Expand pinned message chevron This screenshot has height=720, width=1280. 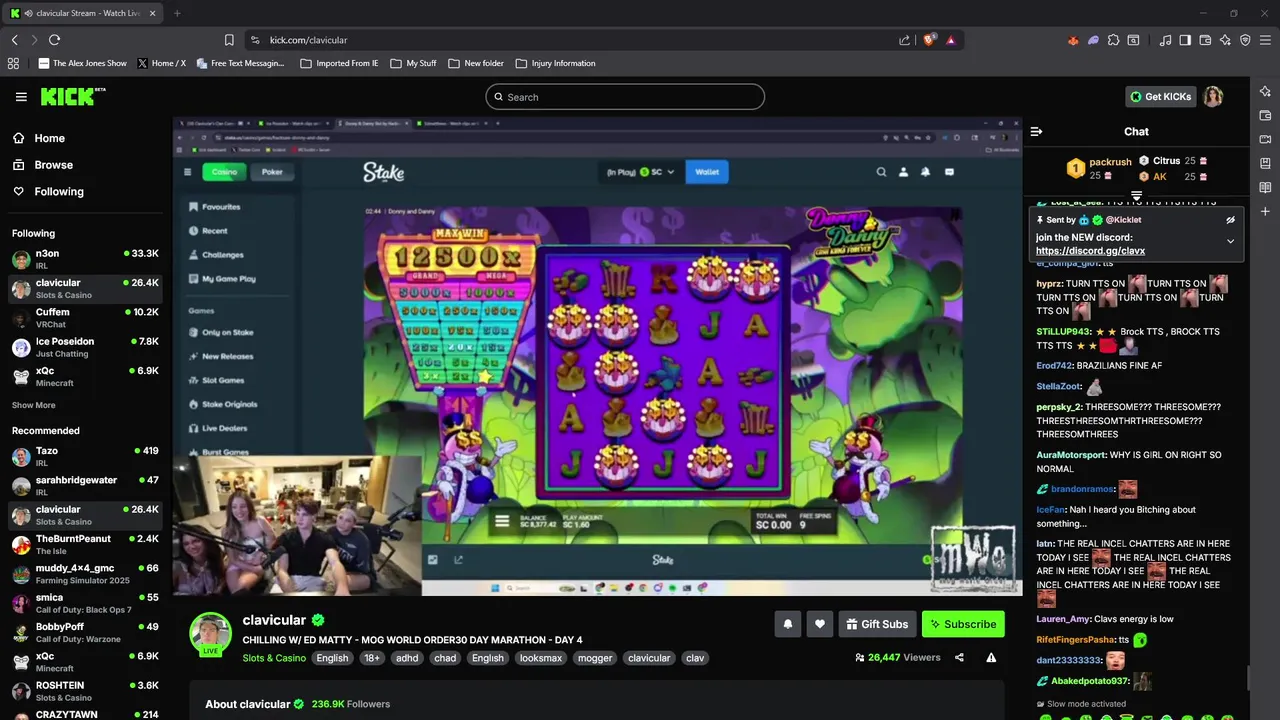pyautogui.click(x=1230, y=241)
